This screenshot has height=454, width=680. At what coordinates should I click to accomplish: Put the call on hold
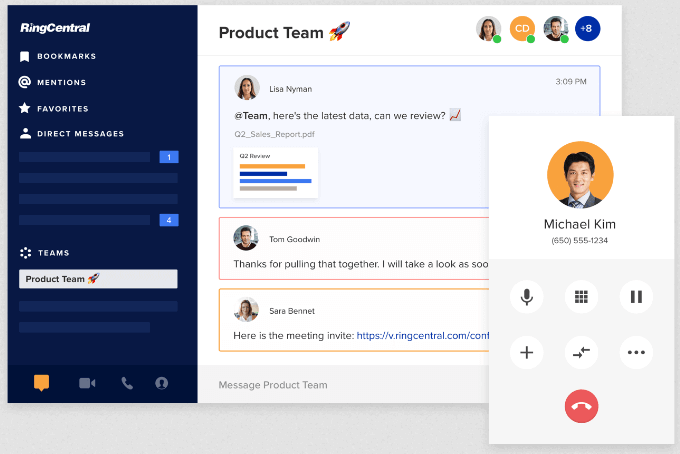[x=636, y=297]
